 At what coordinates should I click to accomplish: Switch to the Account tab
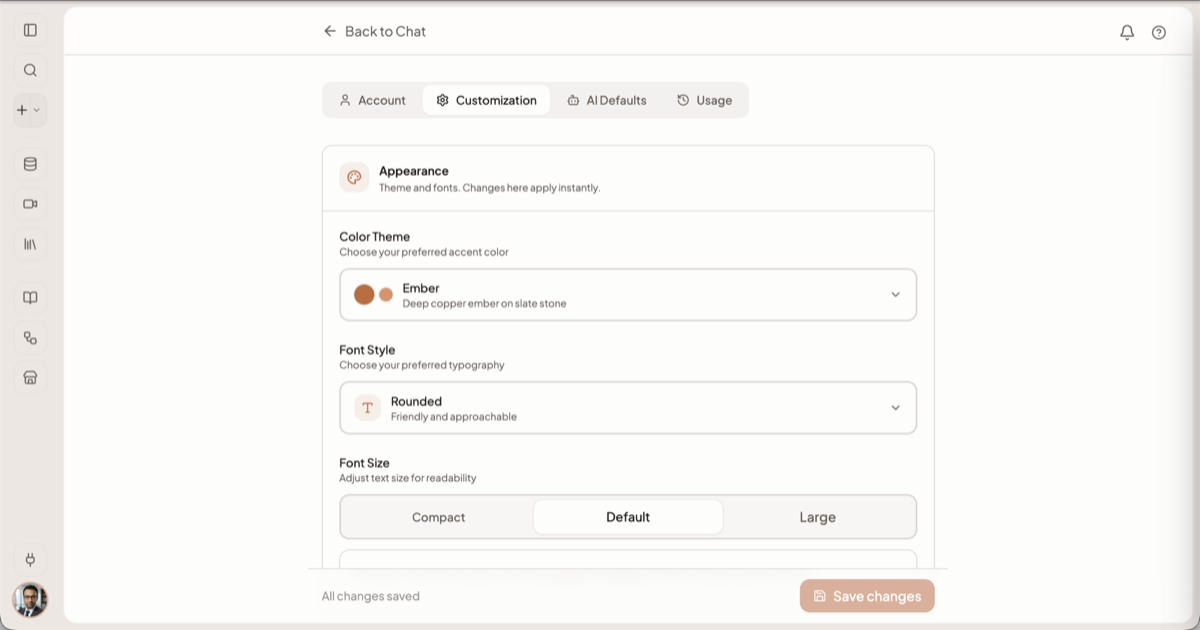372,100
